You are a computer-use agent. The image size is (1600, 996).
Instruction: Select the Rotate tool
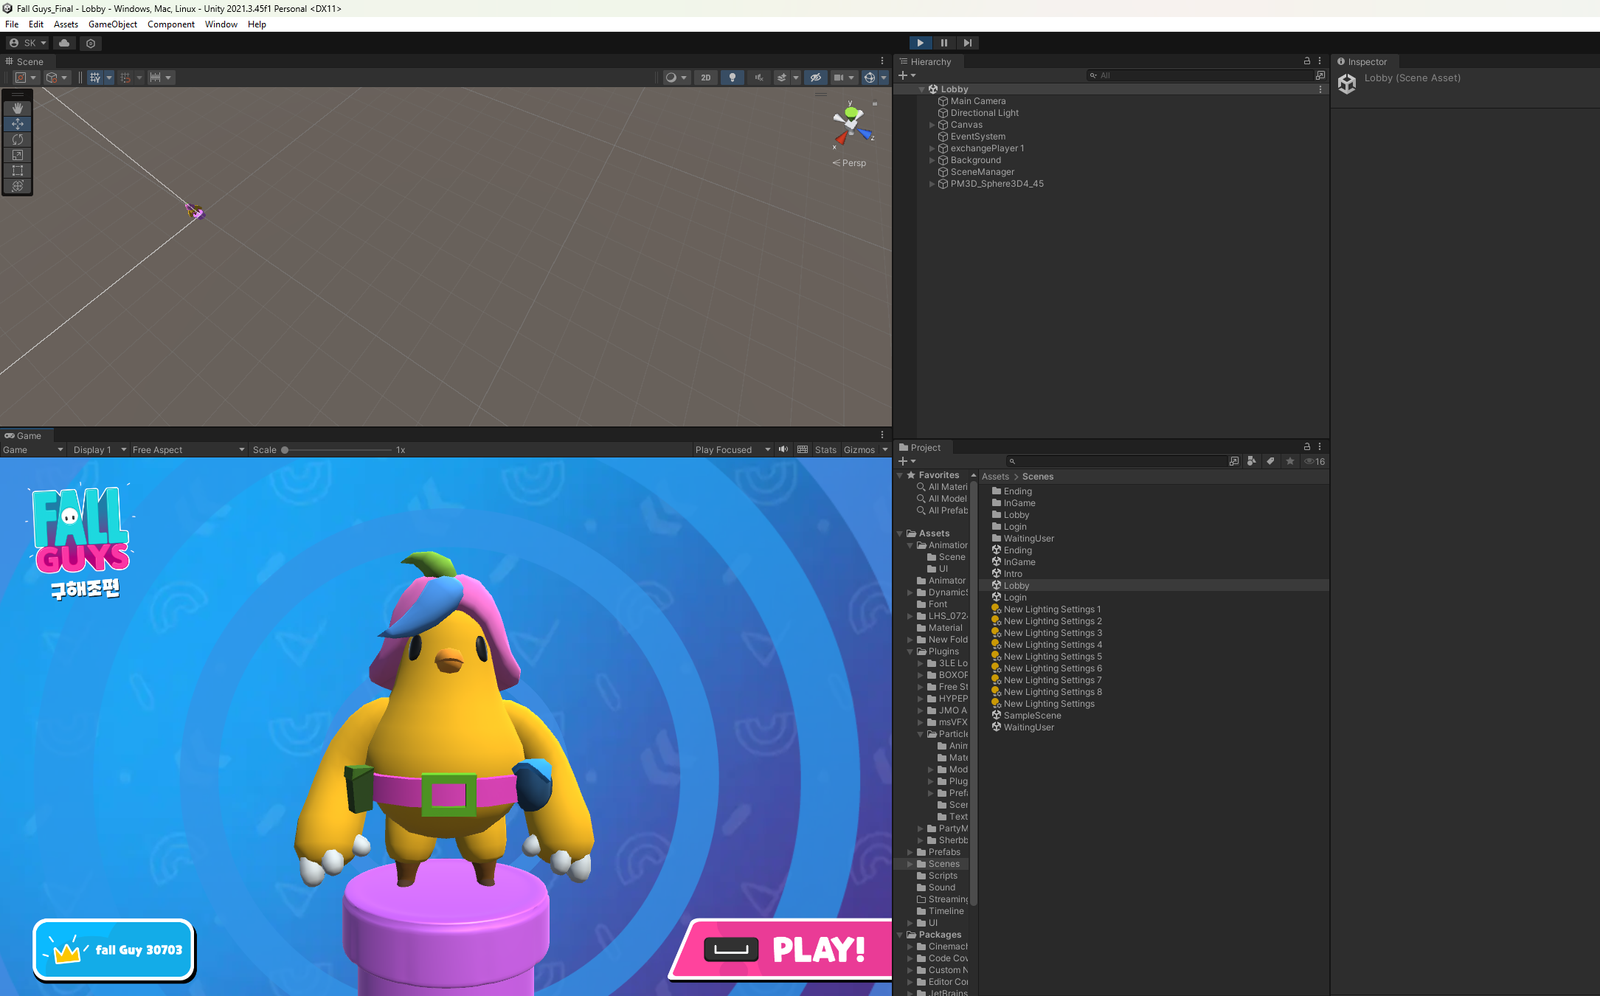pos(17,139)
